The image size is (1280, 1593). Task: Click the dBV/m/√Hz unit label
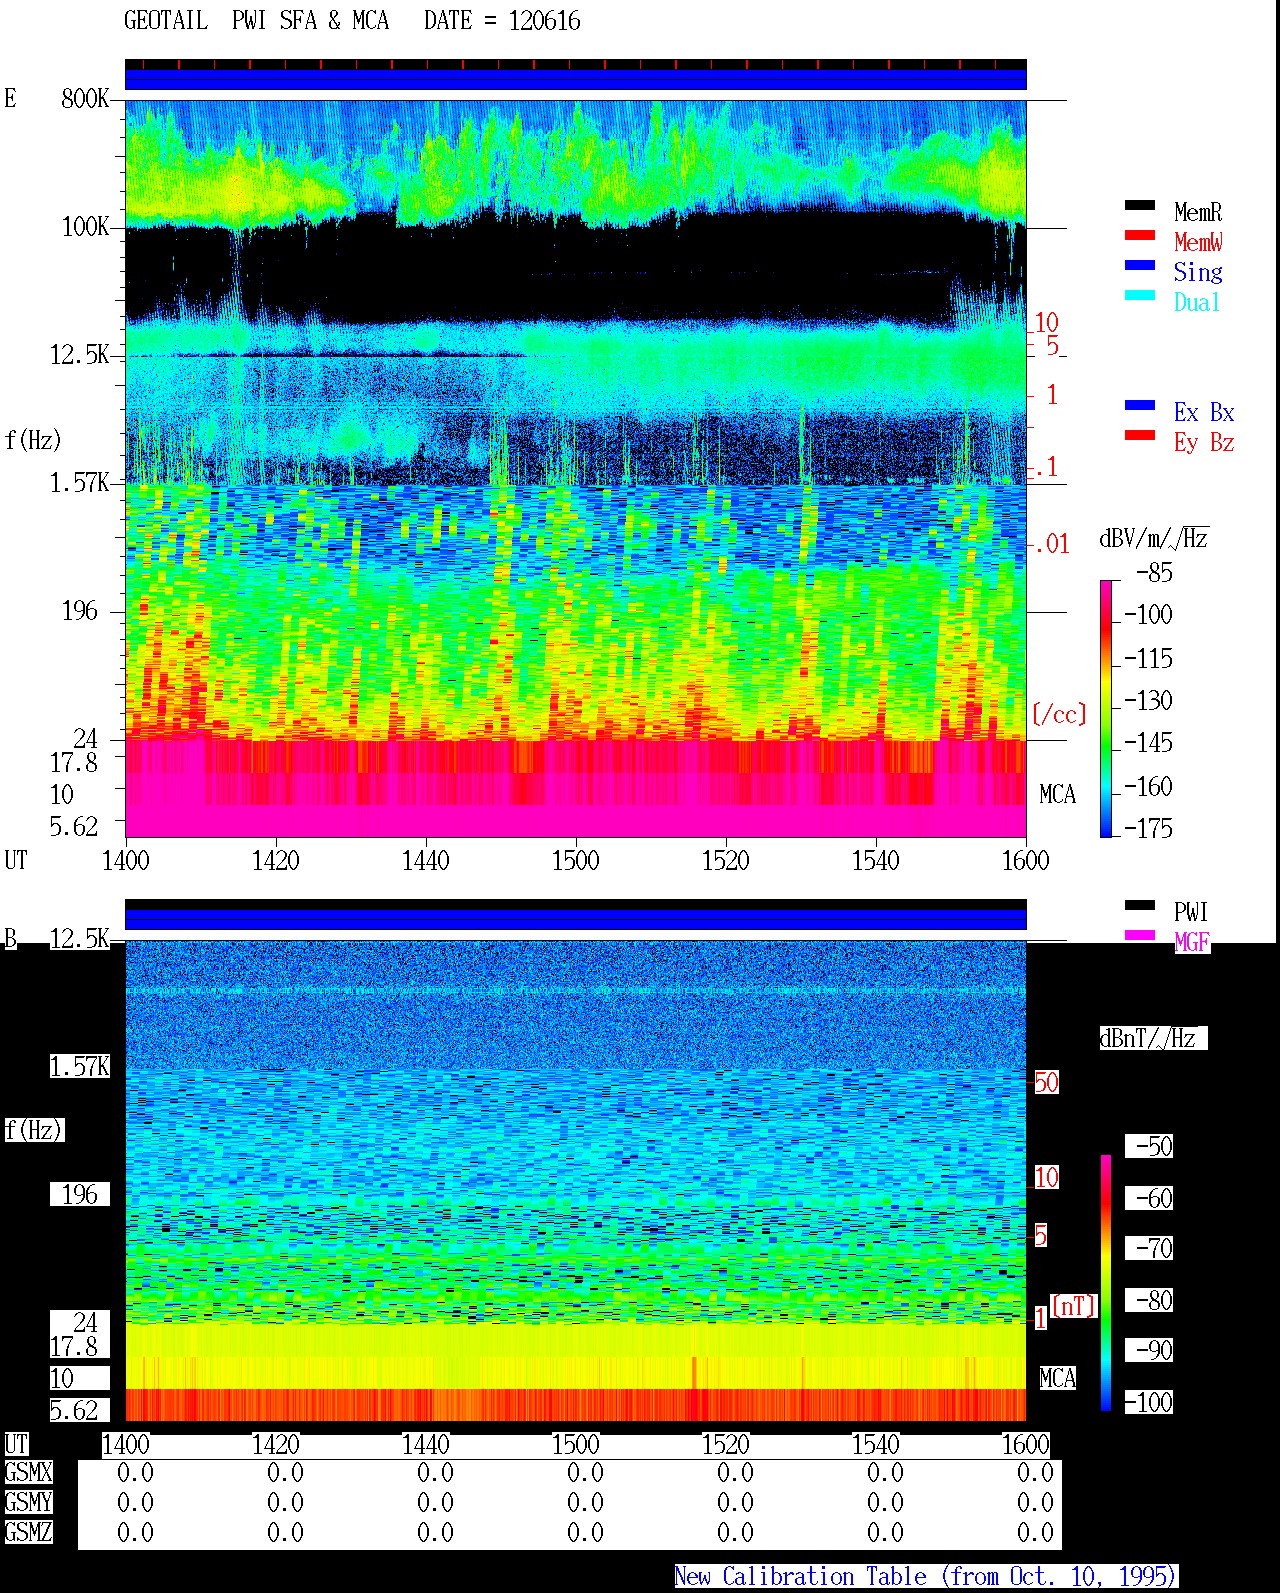pyautogui.click(x=1154, y=538)
